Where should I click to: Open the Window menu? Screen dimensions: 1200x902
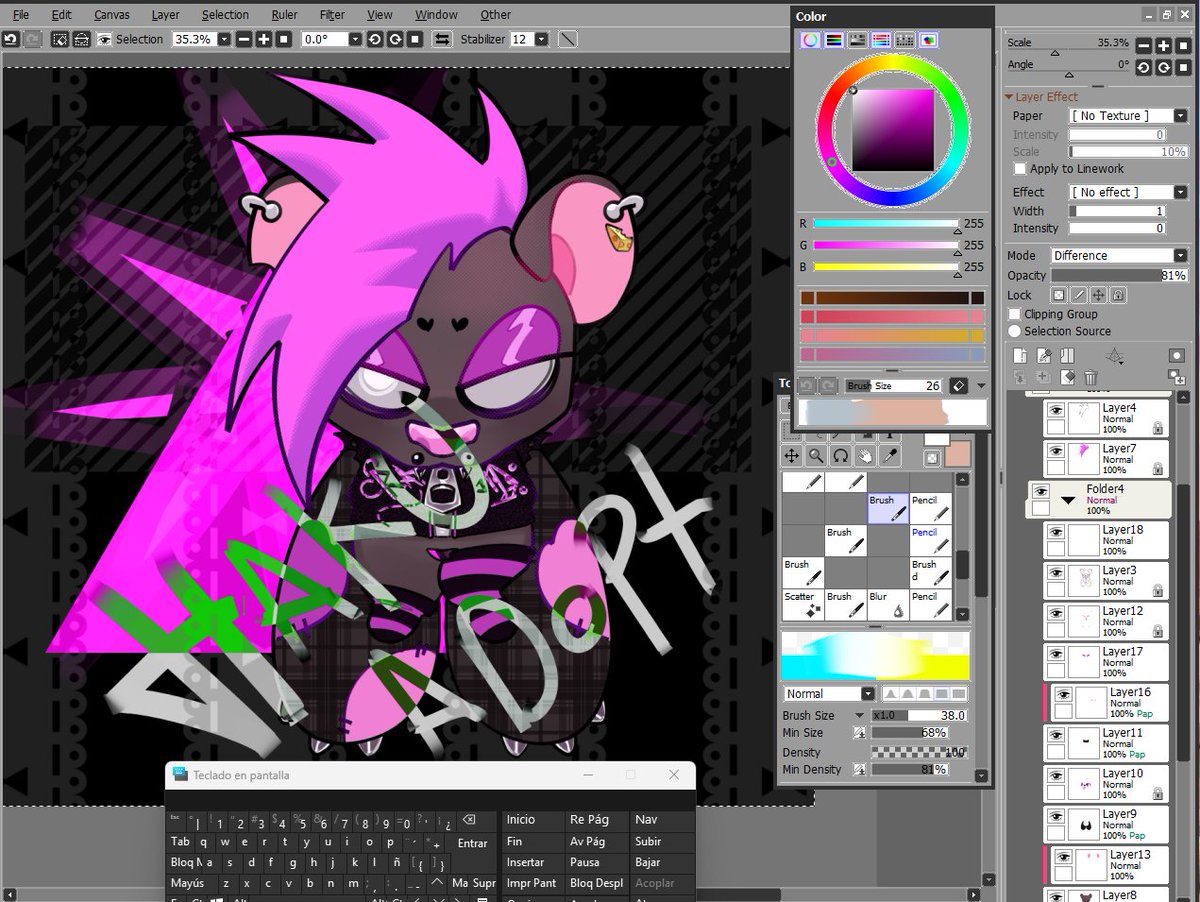tap(436, 15)
